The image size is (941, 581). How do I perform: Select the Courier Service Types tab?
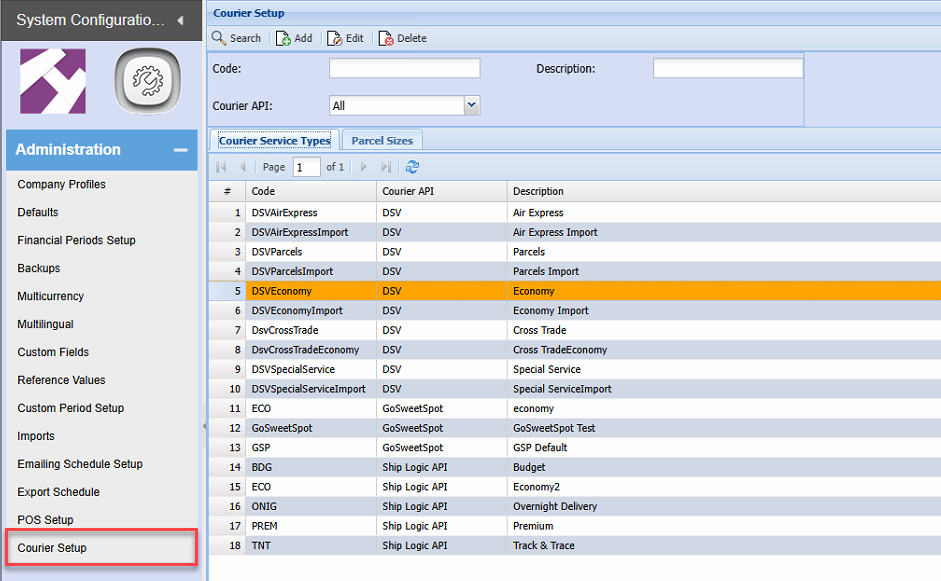tap(274, 141)
